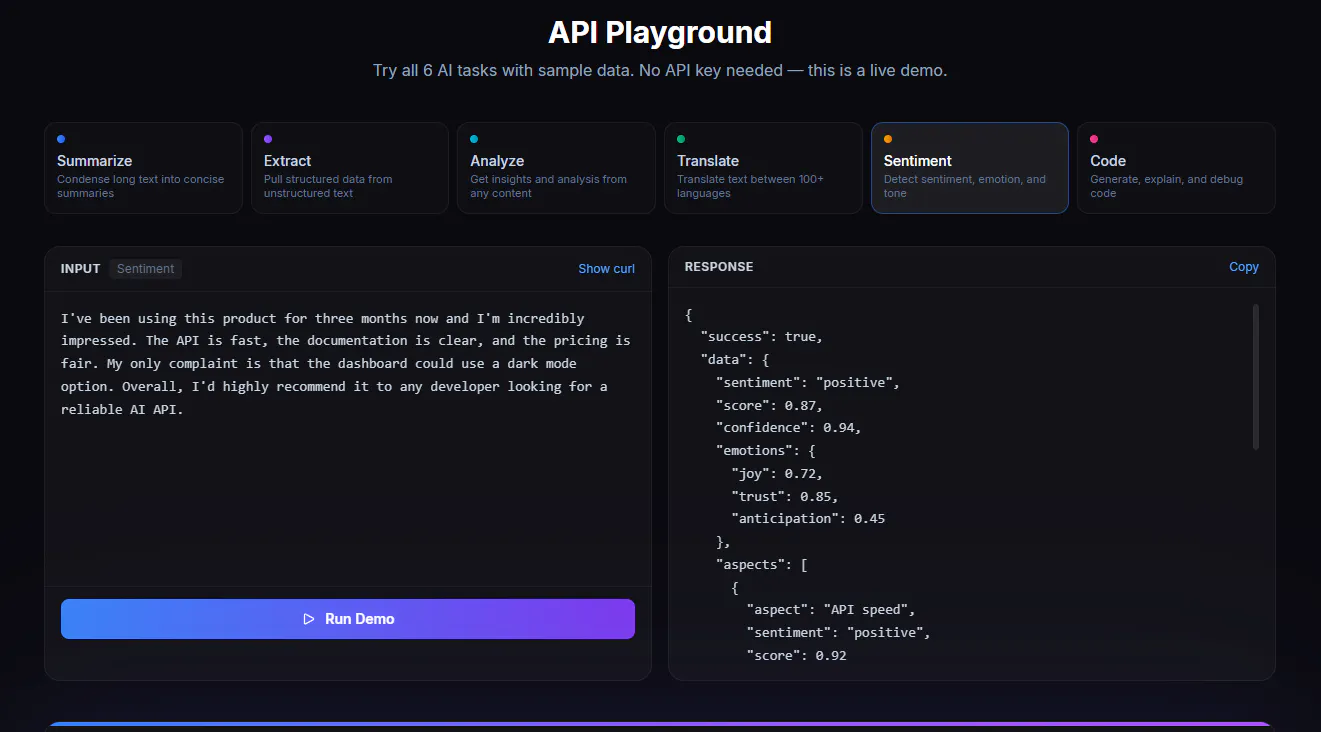The height and width of the screenshot is (732, 1321).
Task: Click the pink dot on Code card
Action: pos(1094,139)
